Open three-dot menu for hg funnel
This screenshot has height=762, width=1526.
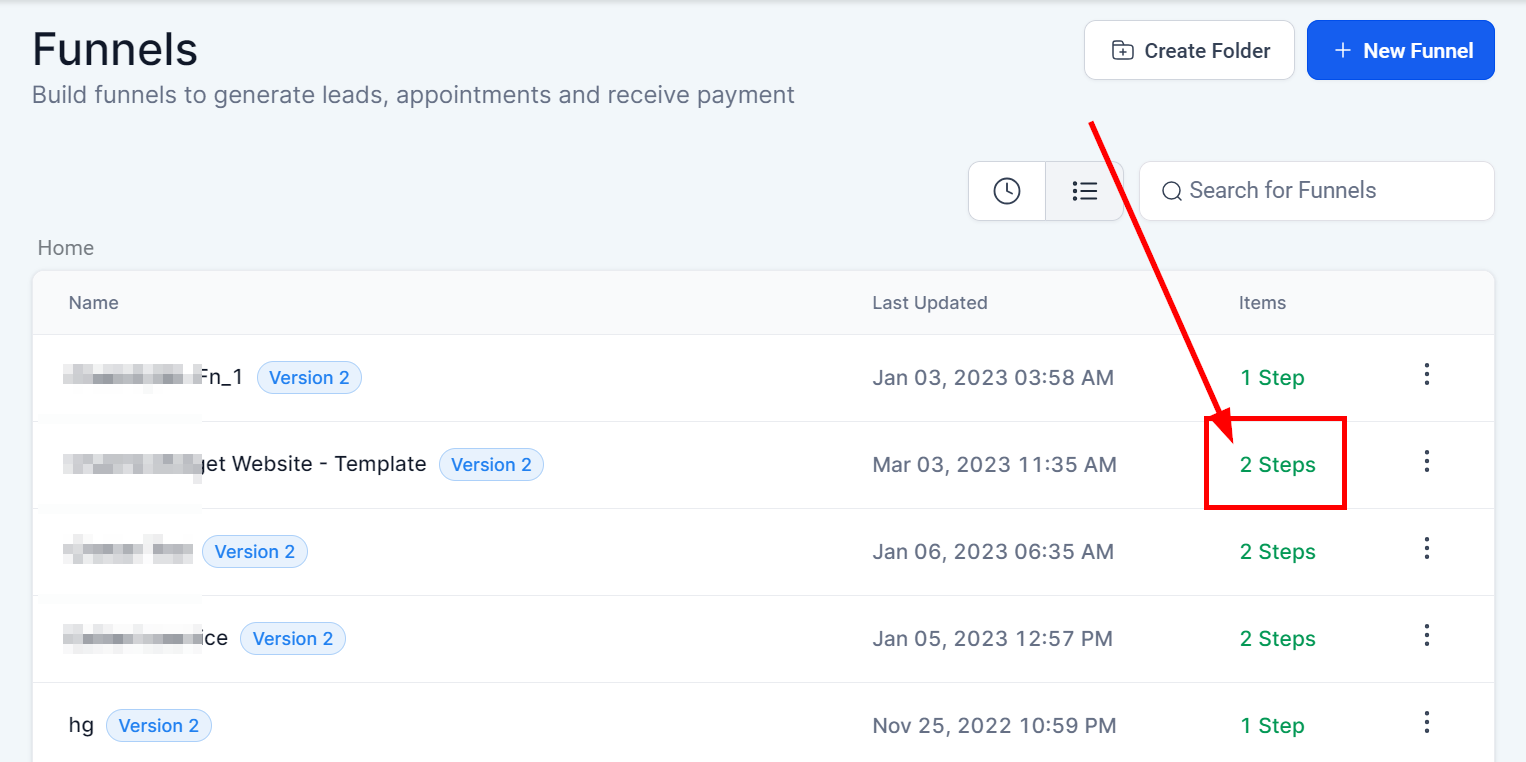[x=1427, y=723]
